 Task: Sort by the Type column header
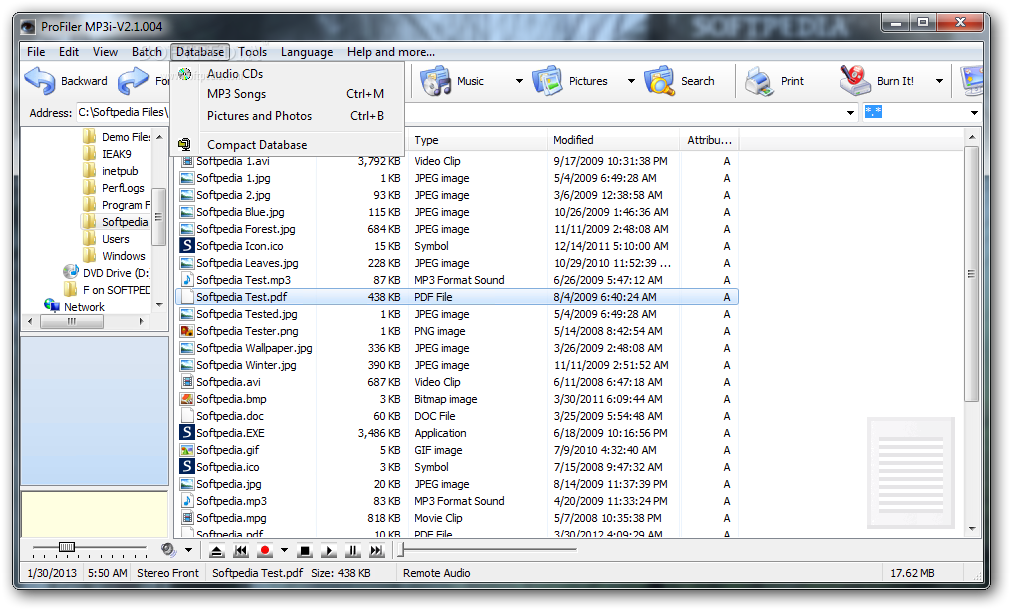tap(477, 140)
